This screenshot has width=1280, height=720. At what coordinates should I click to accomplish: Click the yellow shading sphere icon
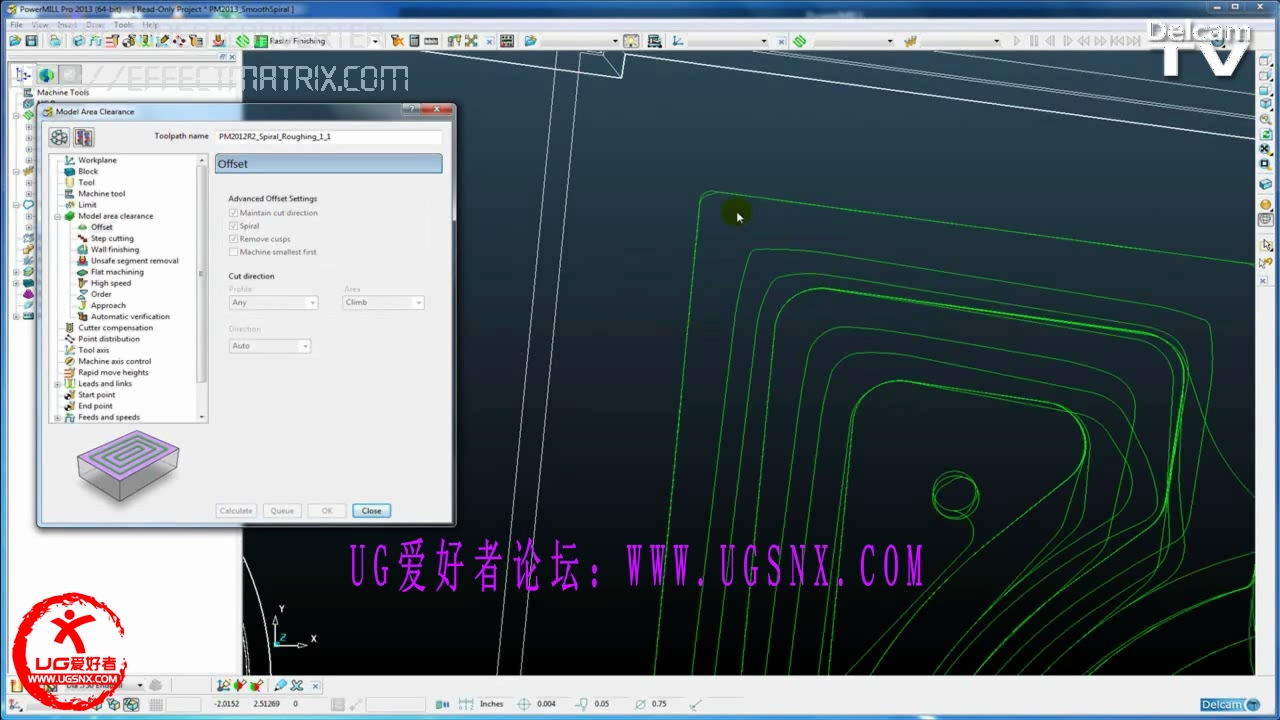(1265, 205)
